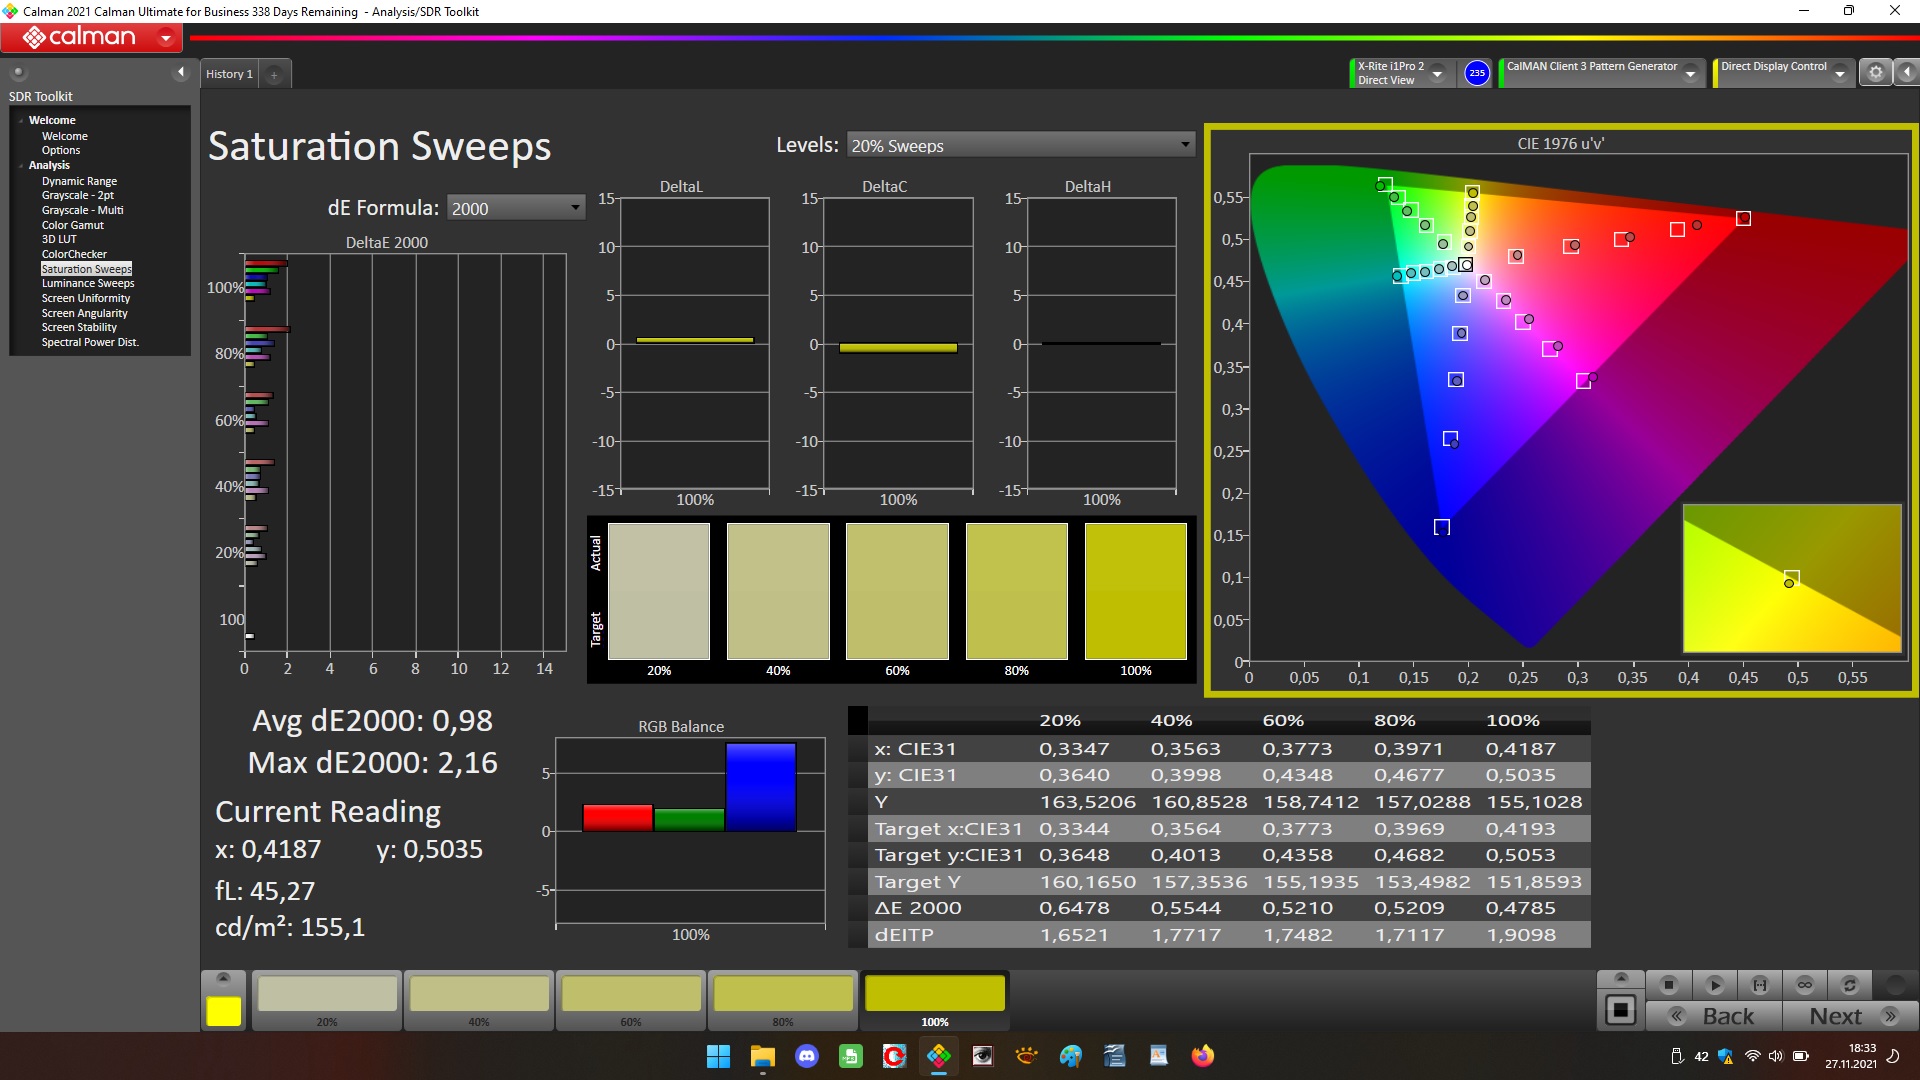Select Luminance Sweeps in the Analysis list
The width and height of the screenshot is (1920, 1080).
(88, 284)
